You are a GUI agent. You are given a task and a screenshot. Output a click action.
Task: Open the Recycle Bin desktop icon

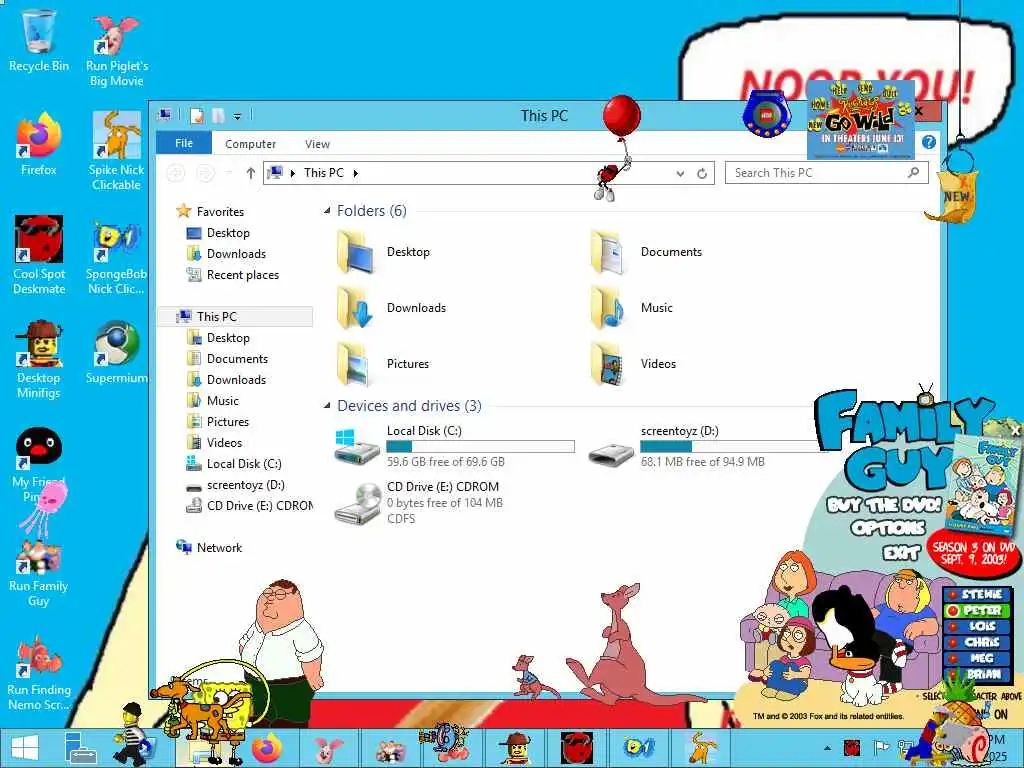tap(39, 40)
